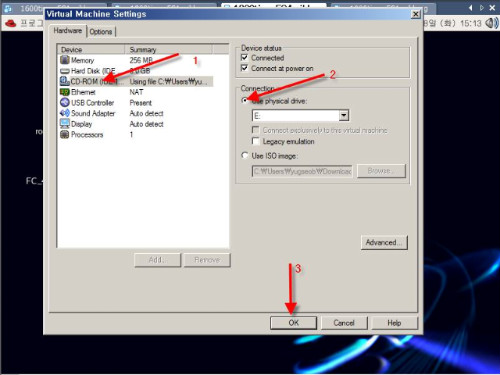The image size is (500, 375).
Task: Click the Summary column header
Action: pyautogui.click(x=168, y=49)
